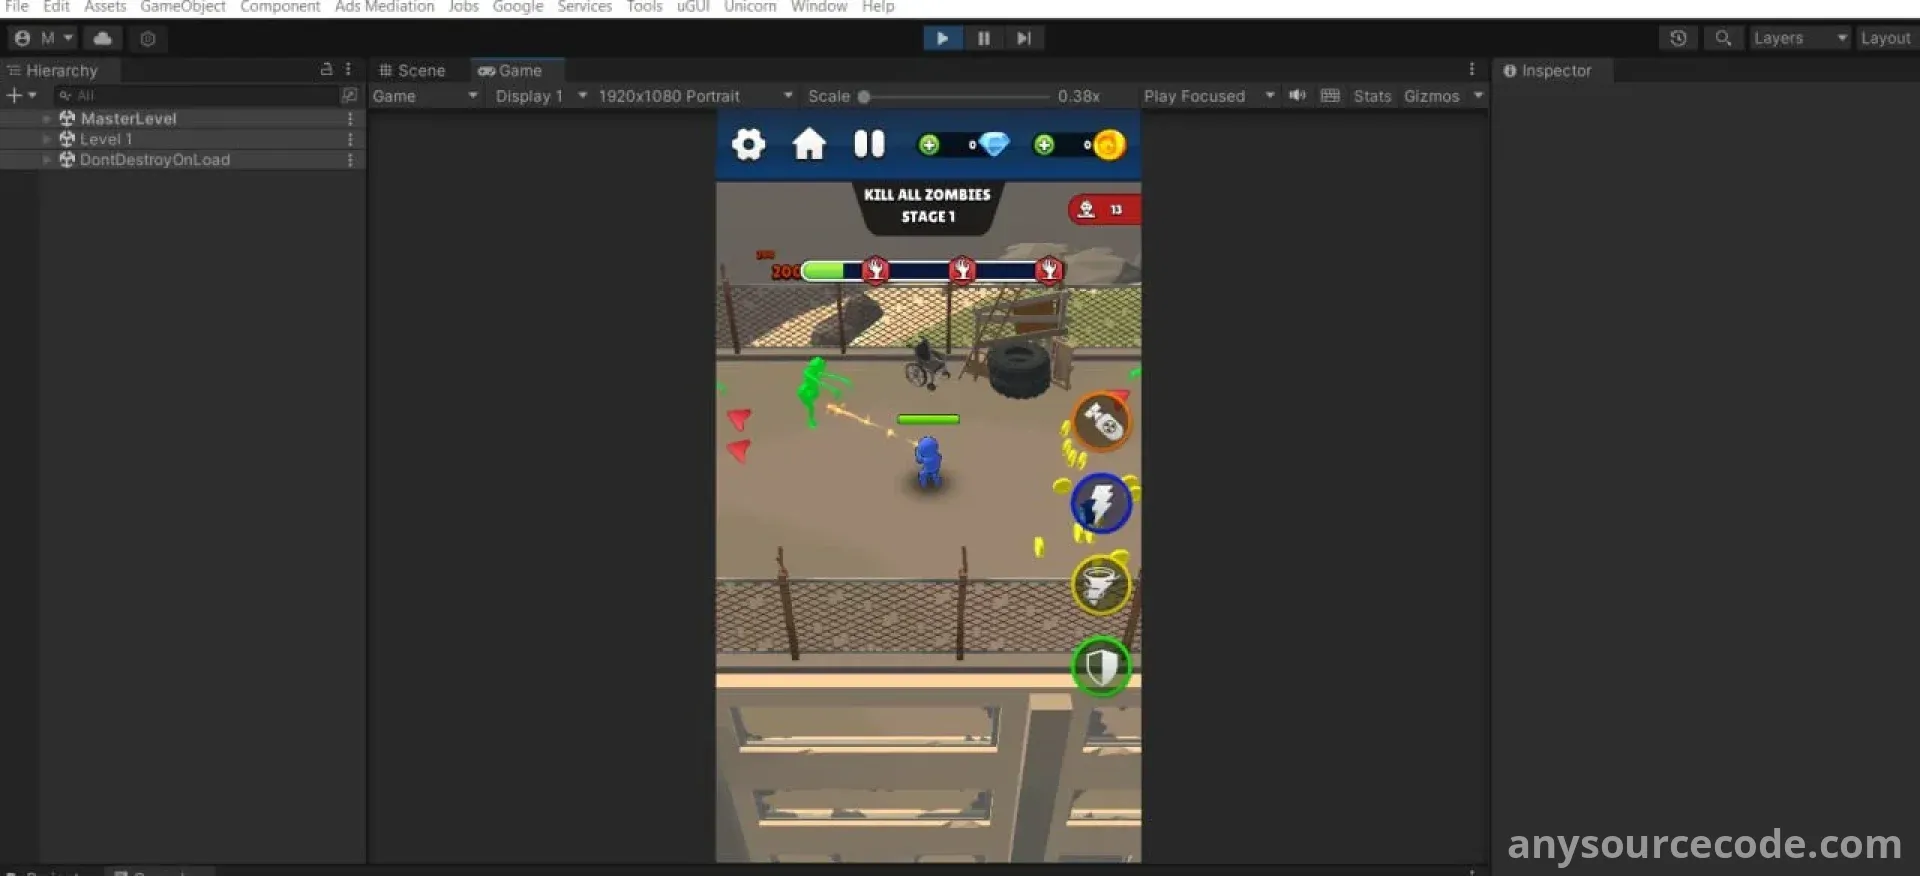Viewport: 1920px width, 876px height.
Task: Open the Layers dropdown
Action: click(x=1799, y=38)
